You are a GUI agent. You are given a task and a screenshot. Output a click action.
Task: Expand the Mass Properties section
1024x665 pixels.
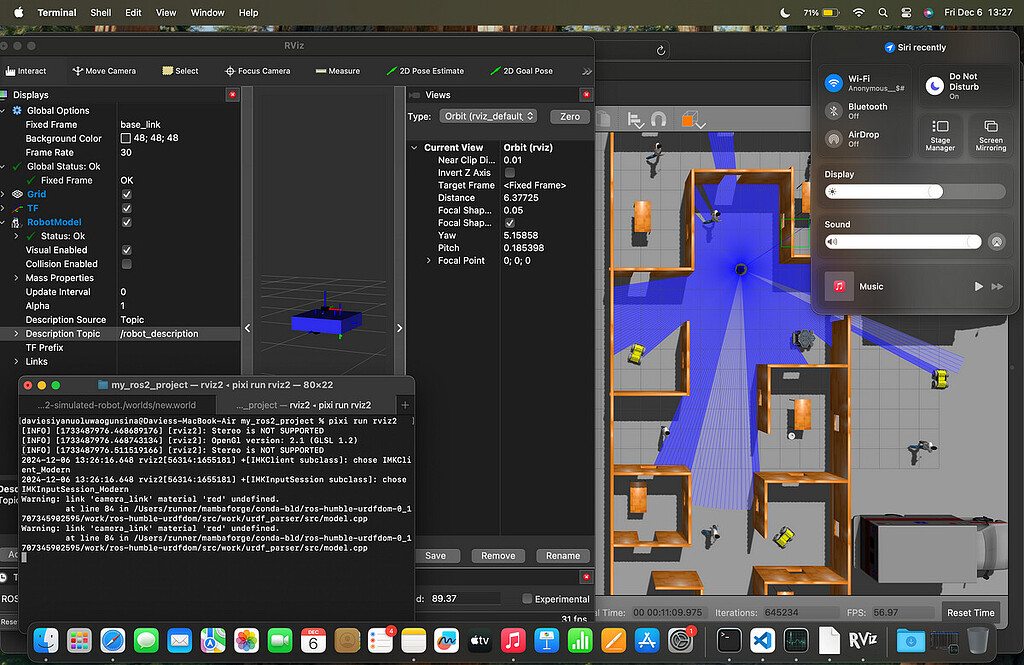(16, 278)
